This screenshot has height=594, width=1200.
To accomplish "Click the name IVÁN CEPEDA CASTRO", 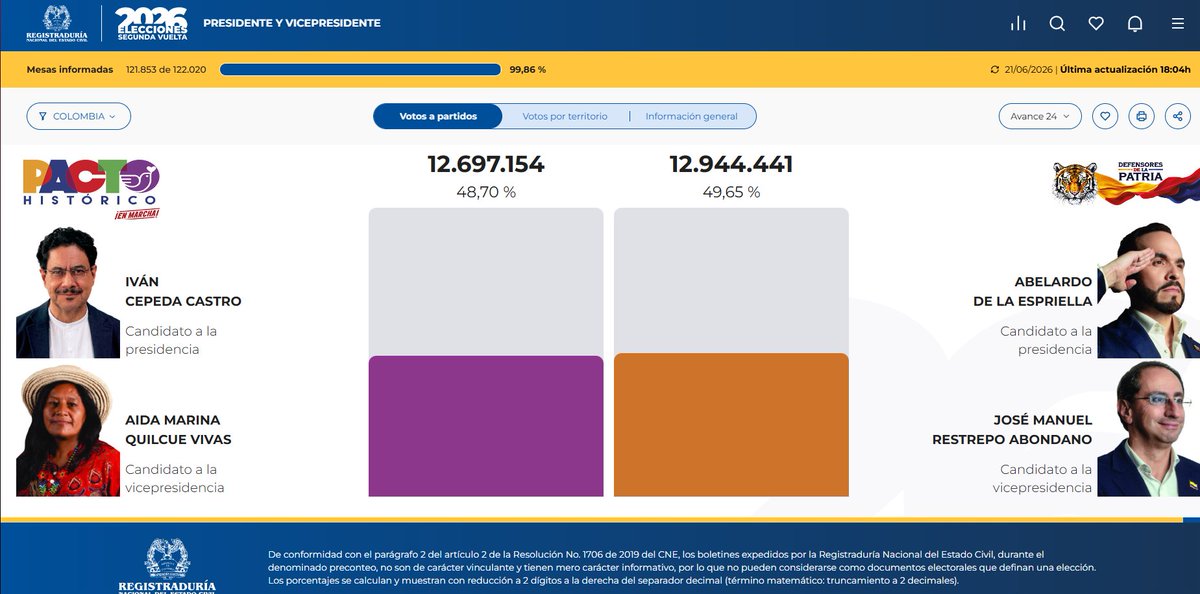I will coord(183,291).
